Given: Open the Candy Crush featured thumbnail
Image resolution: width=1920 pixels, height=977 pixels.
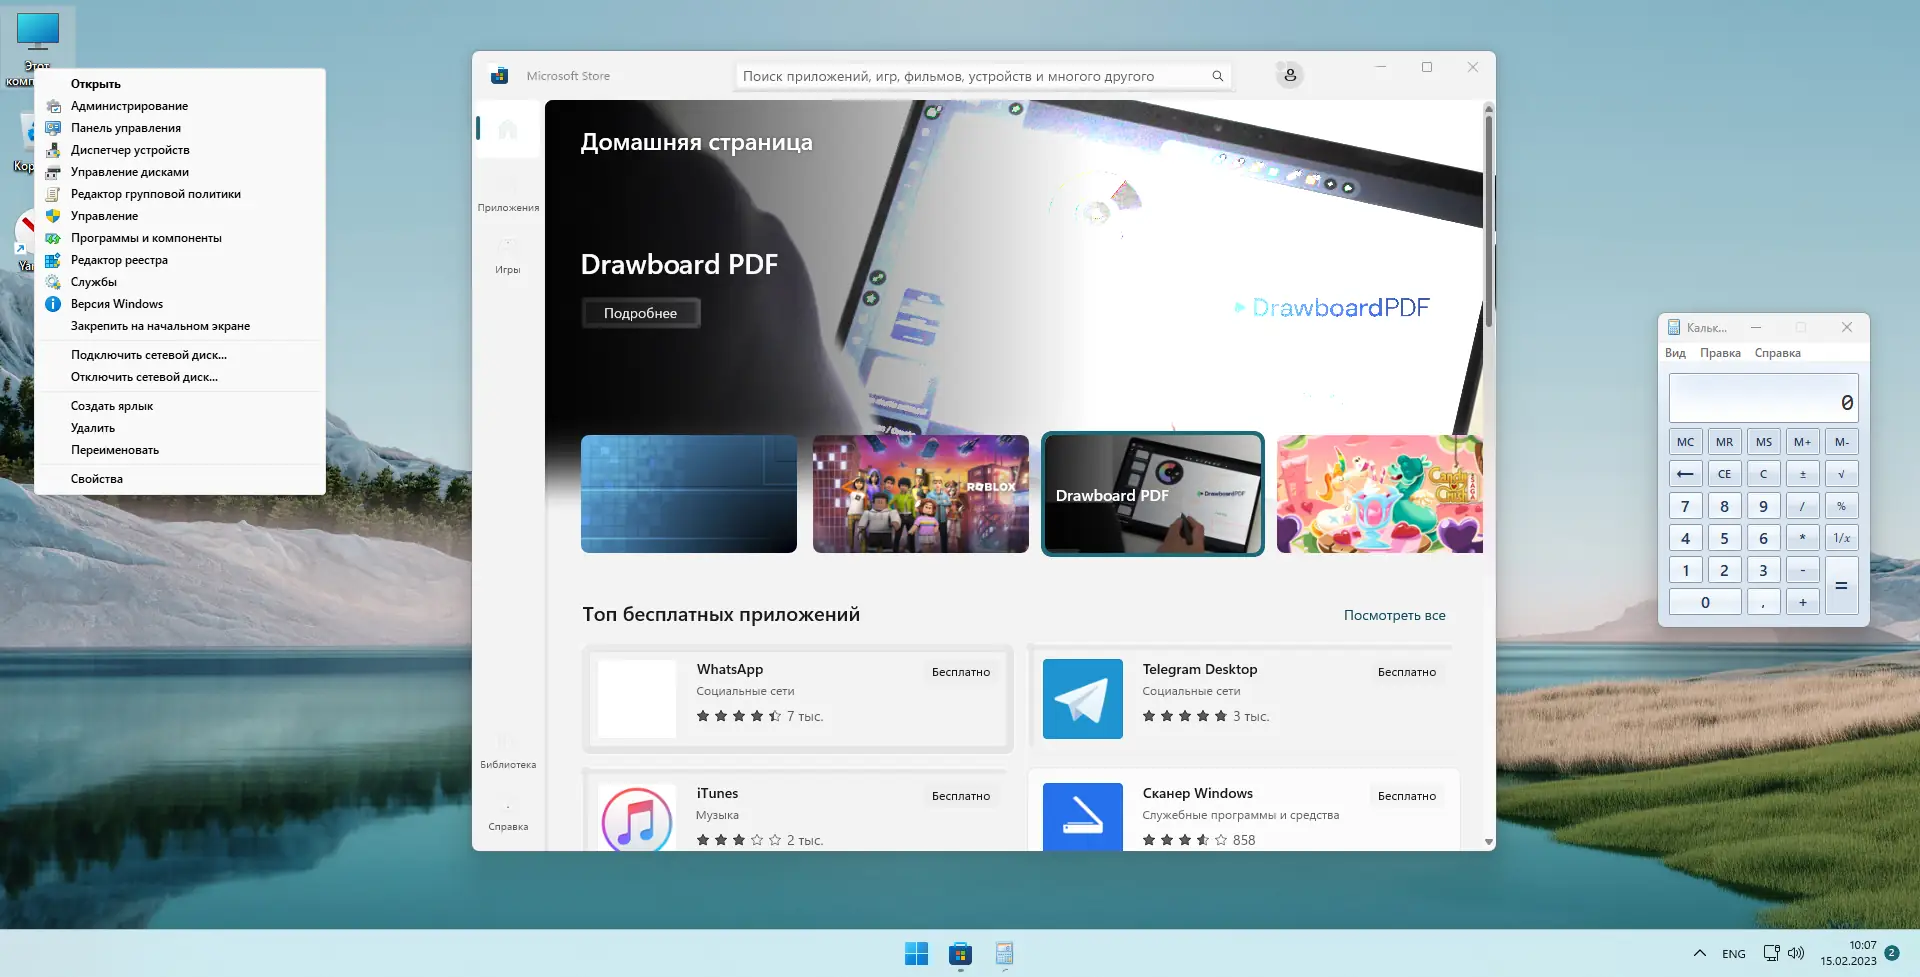Looking at the screenshot, I should tap(1379, 494).
